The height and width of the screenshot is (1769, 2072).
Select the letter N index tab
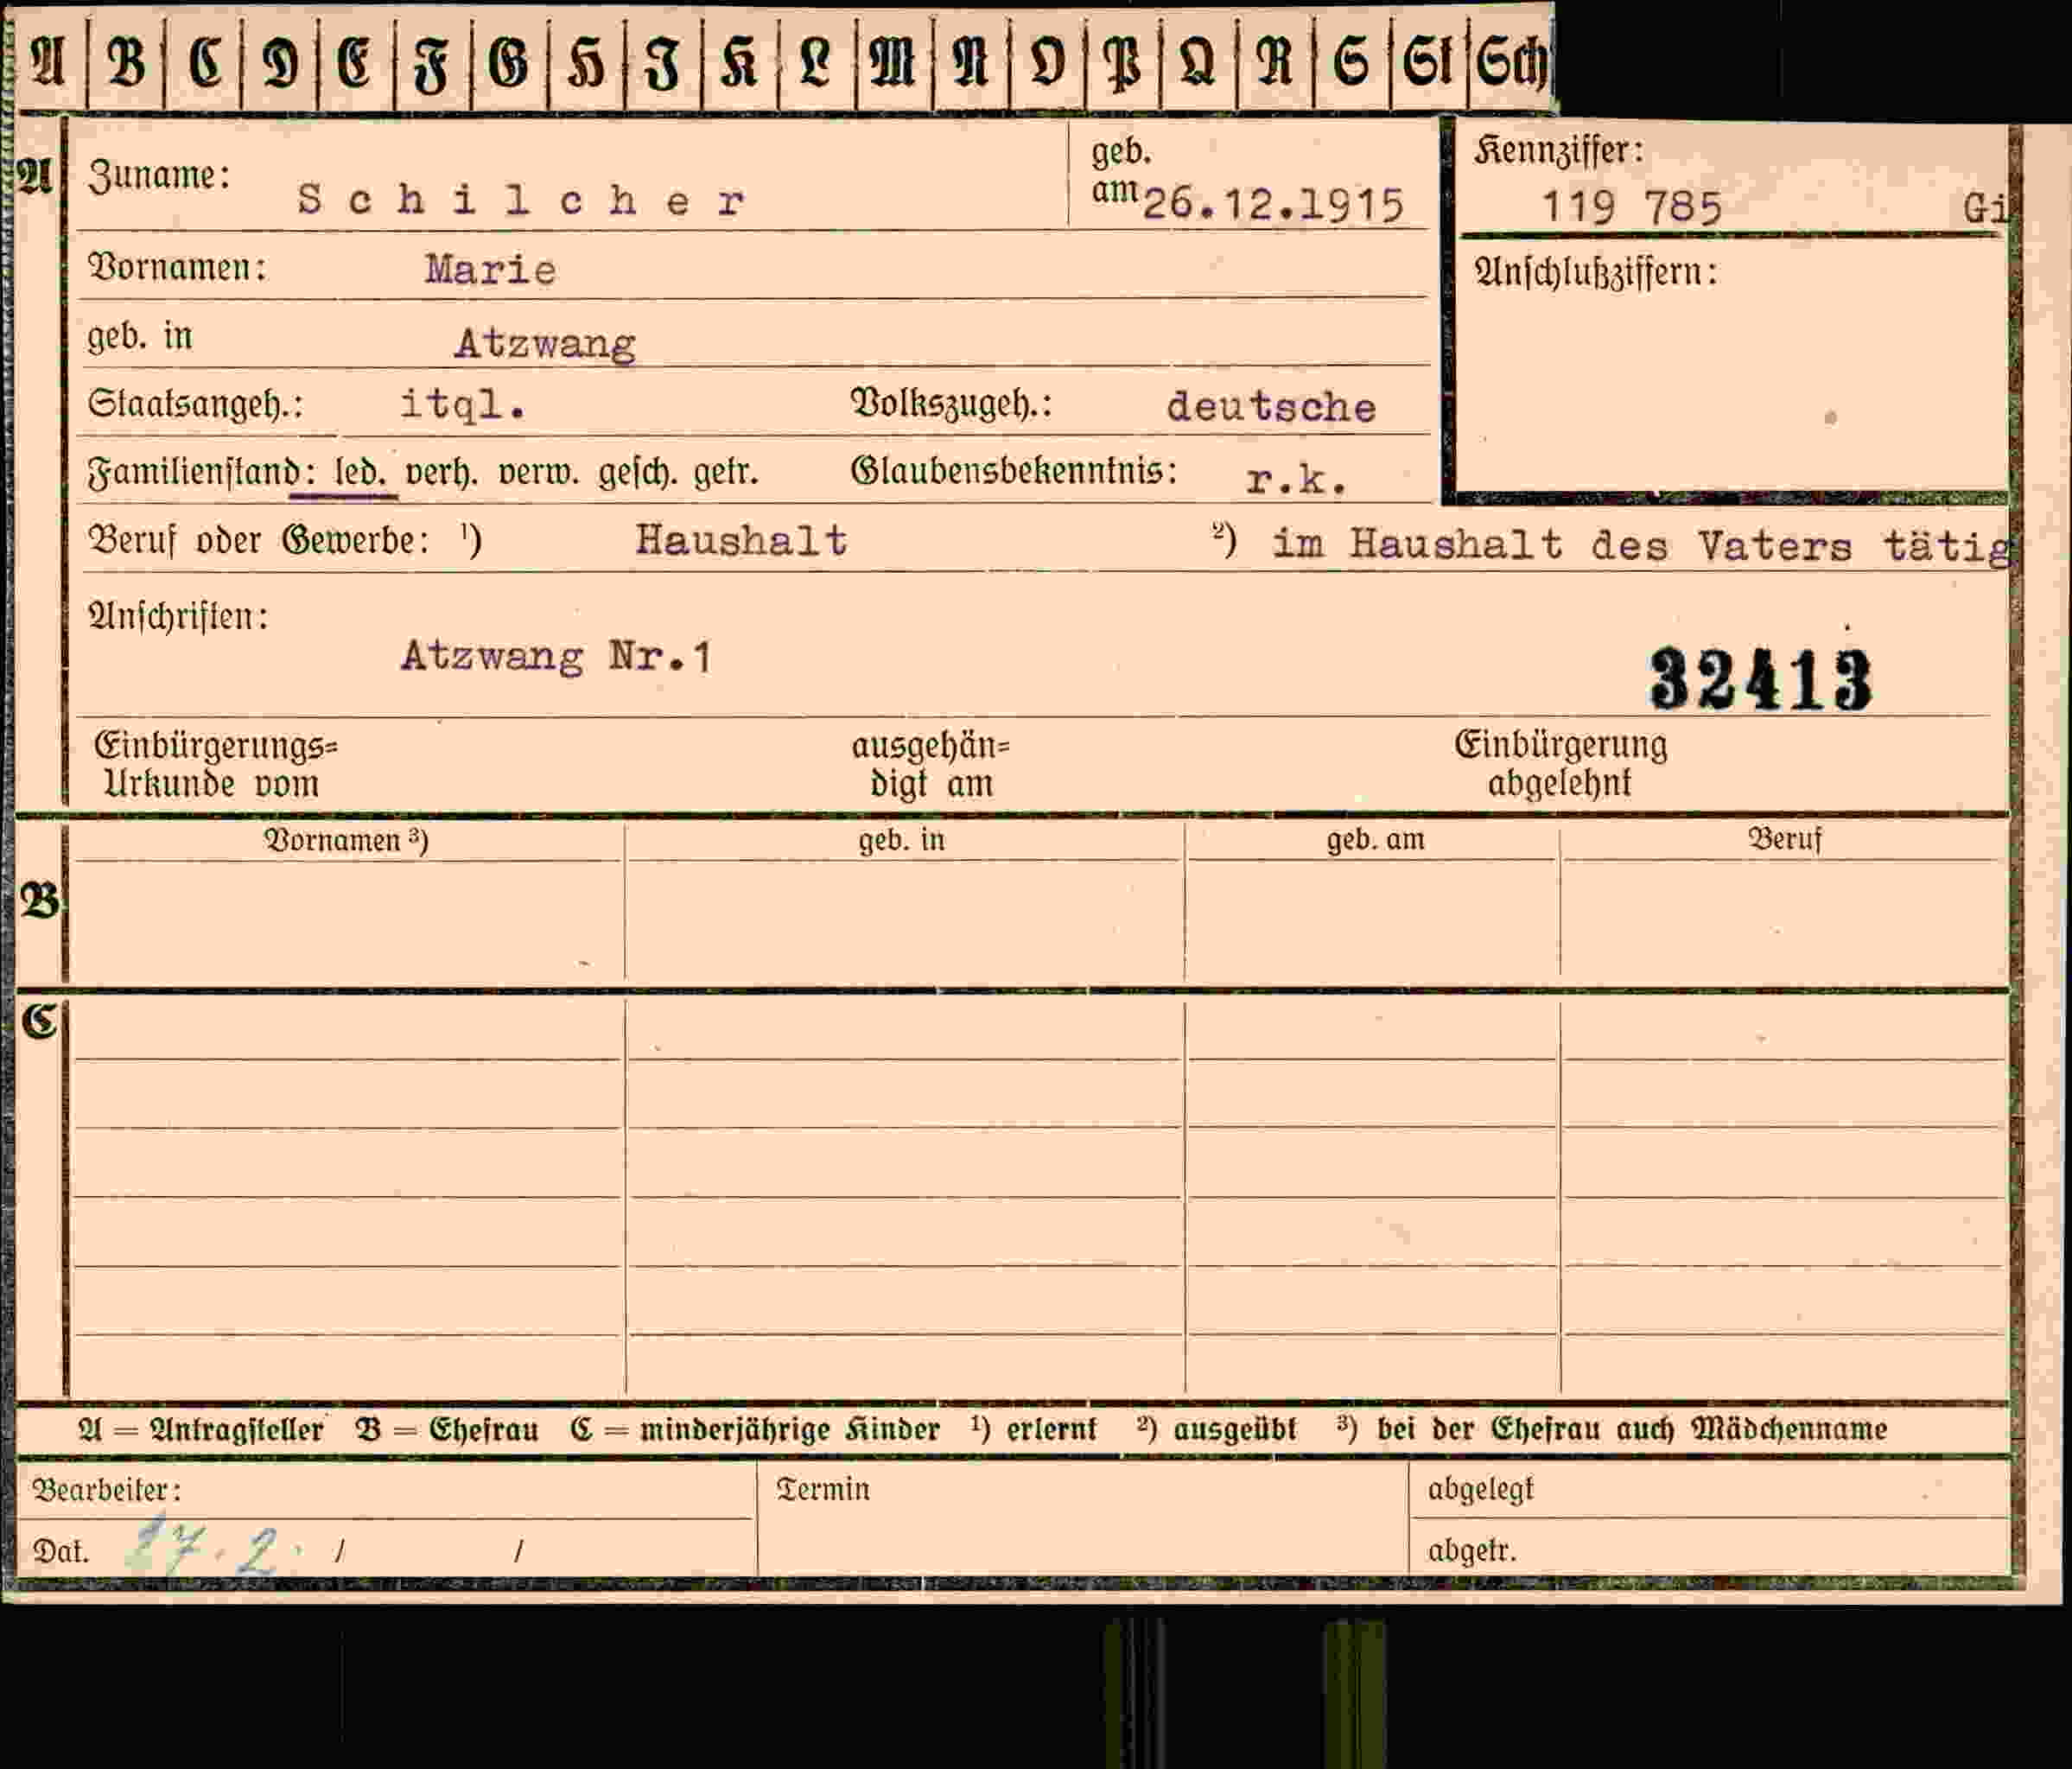click(x=971, y=62)
